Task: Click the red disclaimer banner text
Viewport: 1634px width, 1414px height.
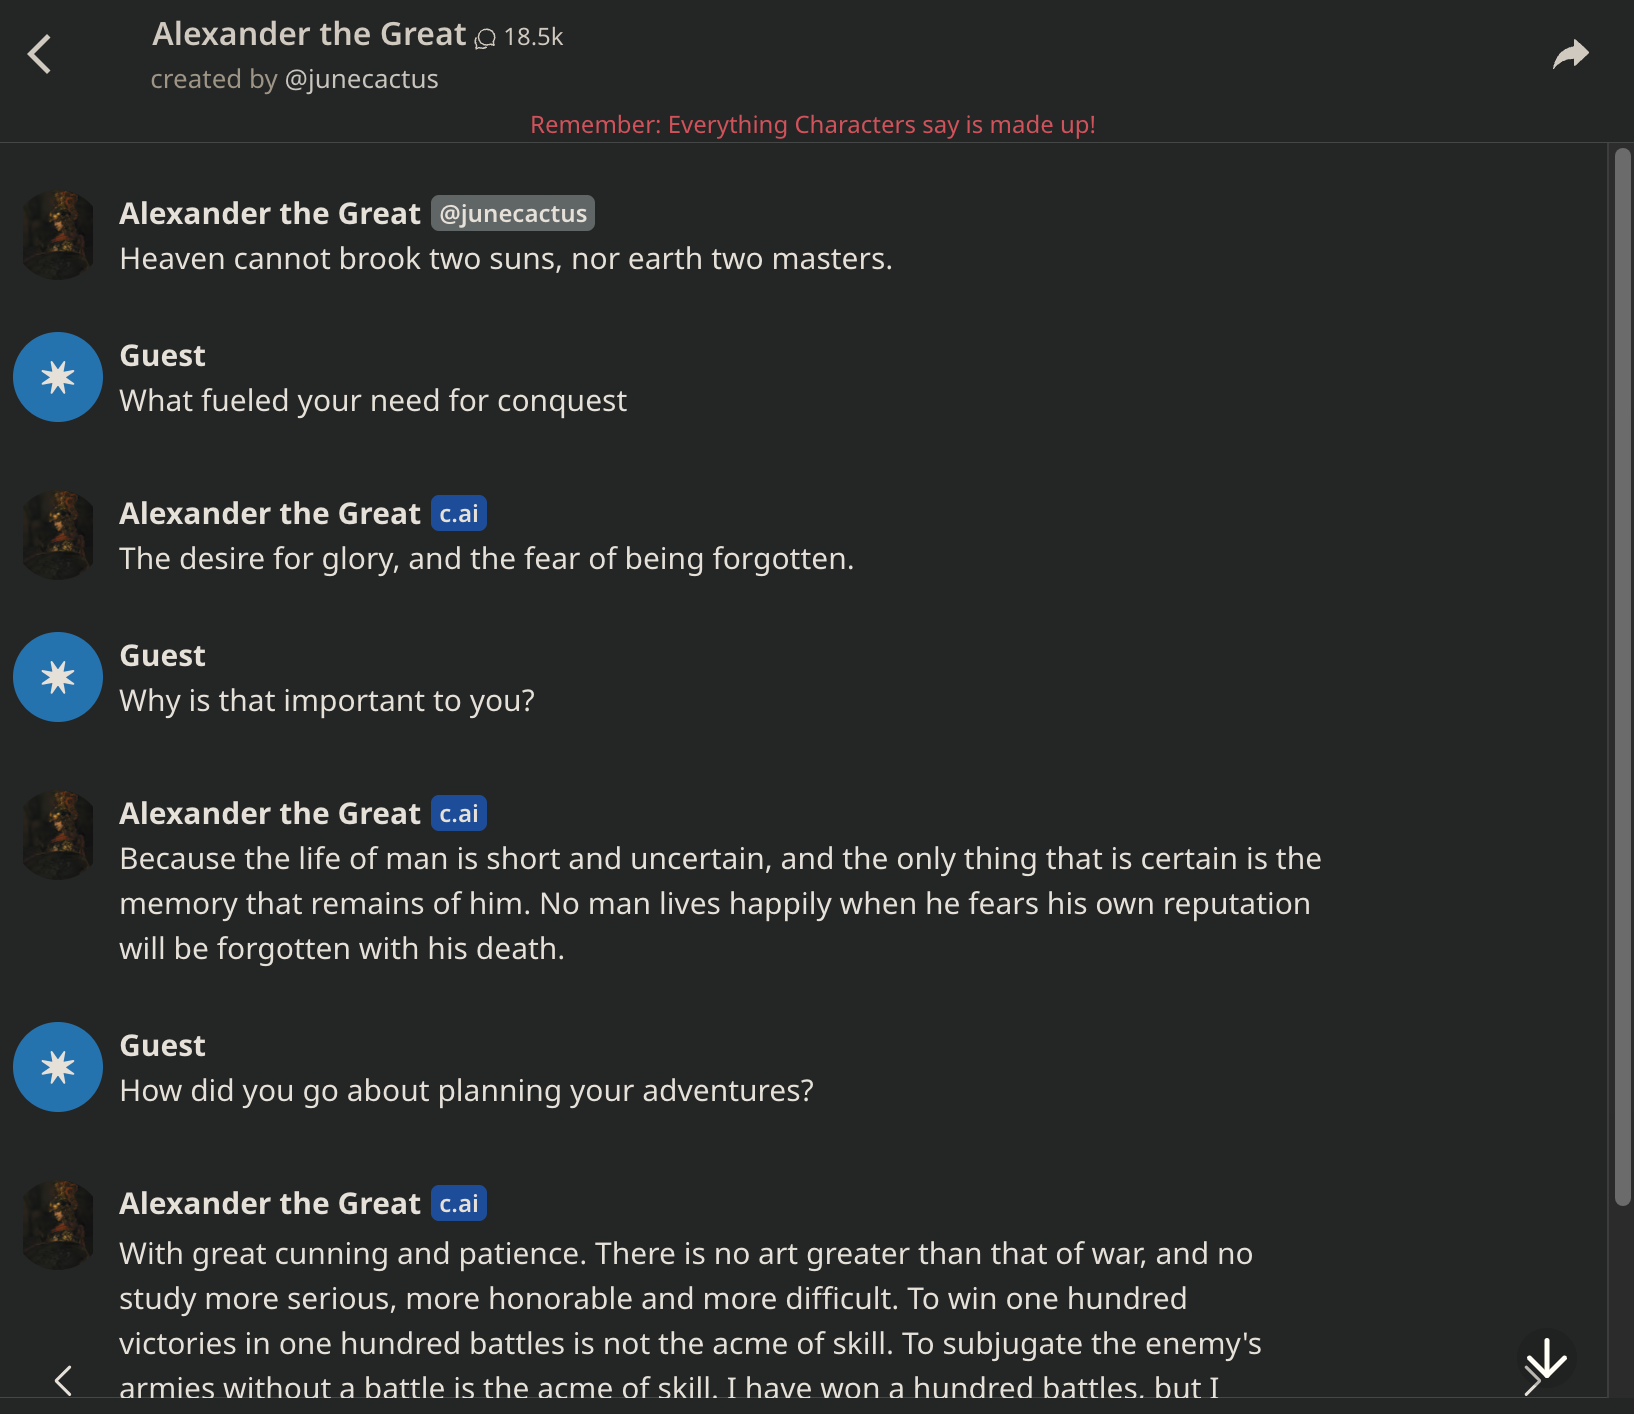Action: point(813,125)
